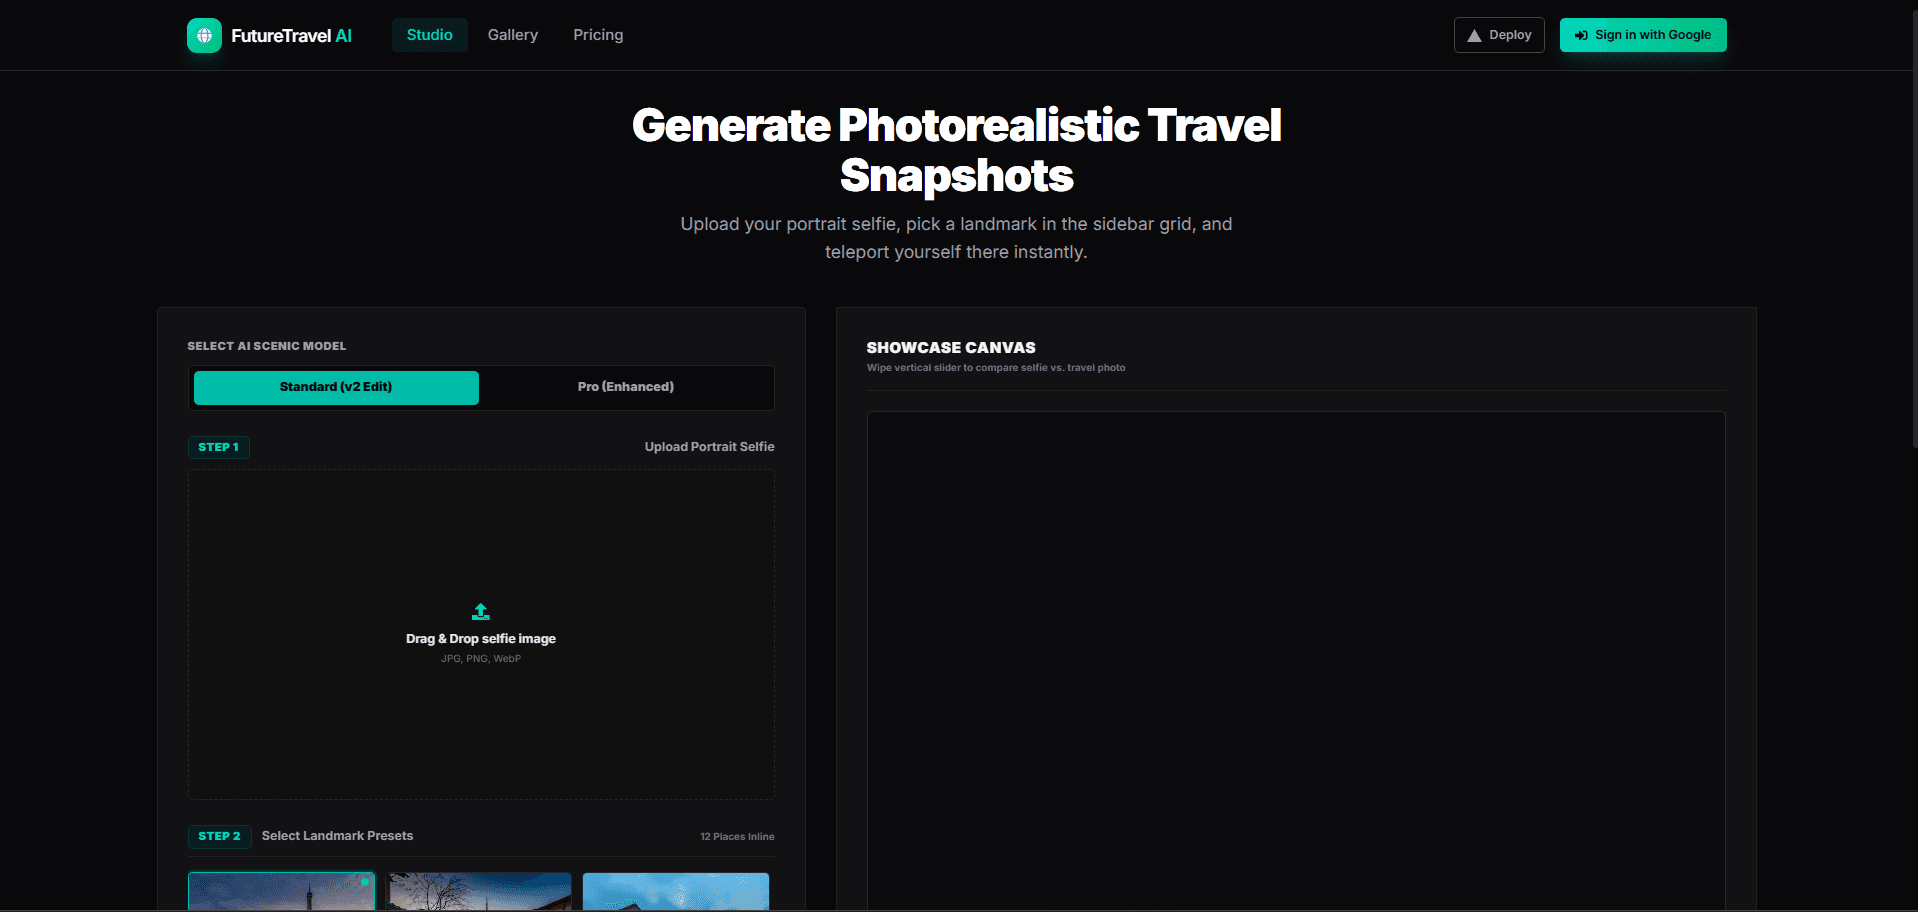Click the sign-in arrow icon beside Google
The image size is (1918, 912).
(1581, 35)
